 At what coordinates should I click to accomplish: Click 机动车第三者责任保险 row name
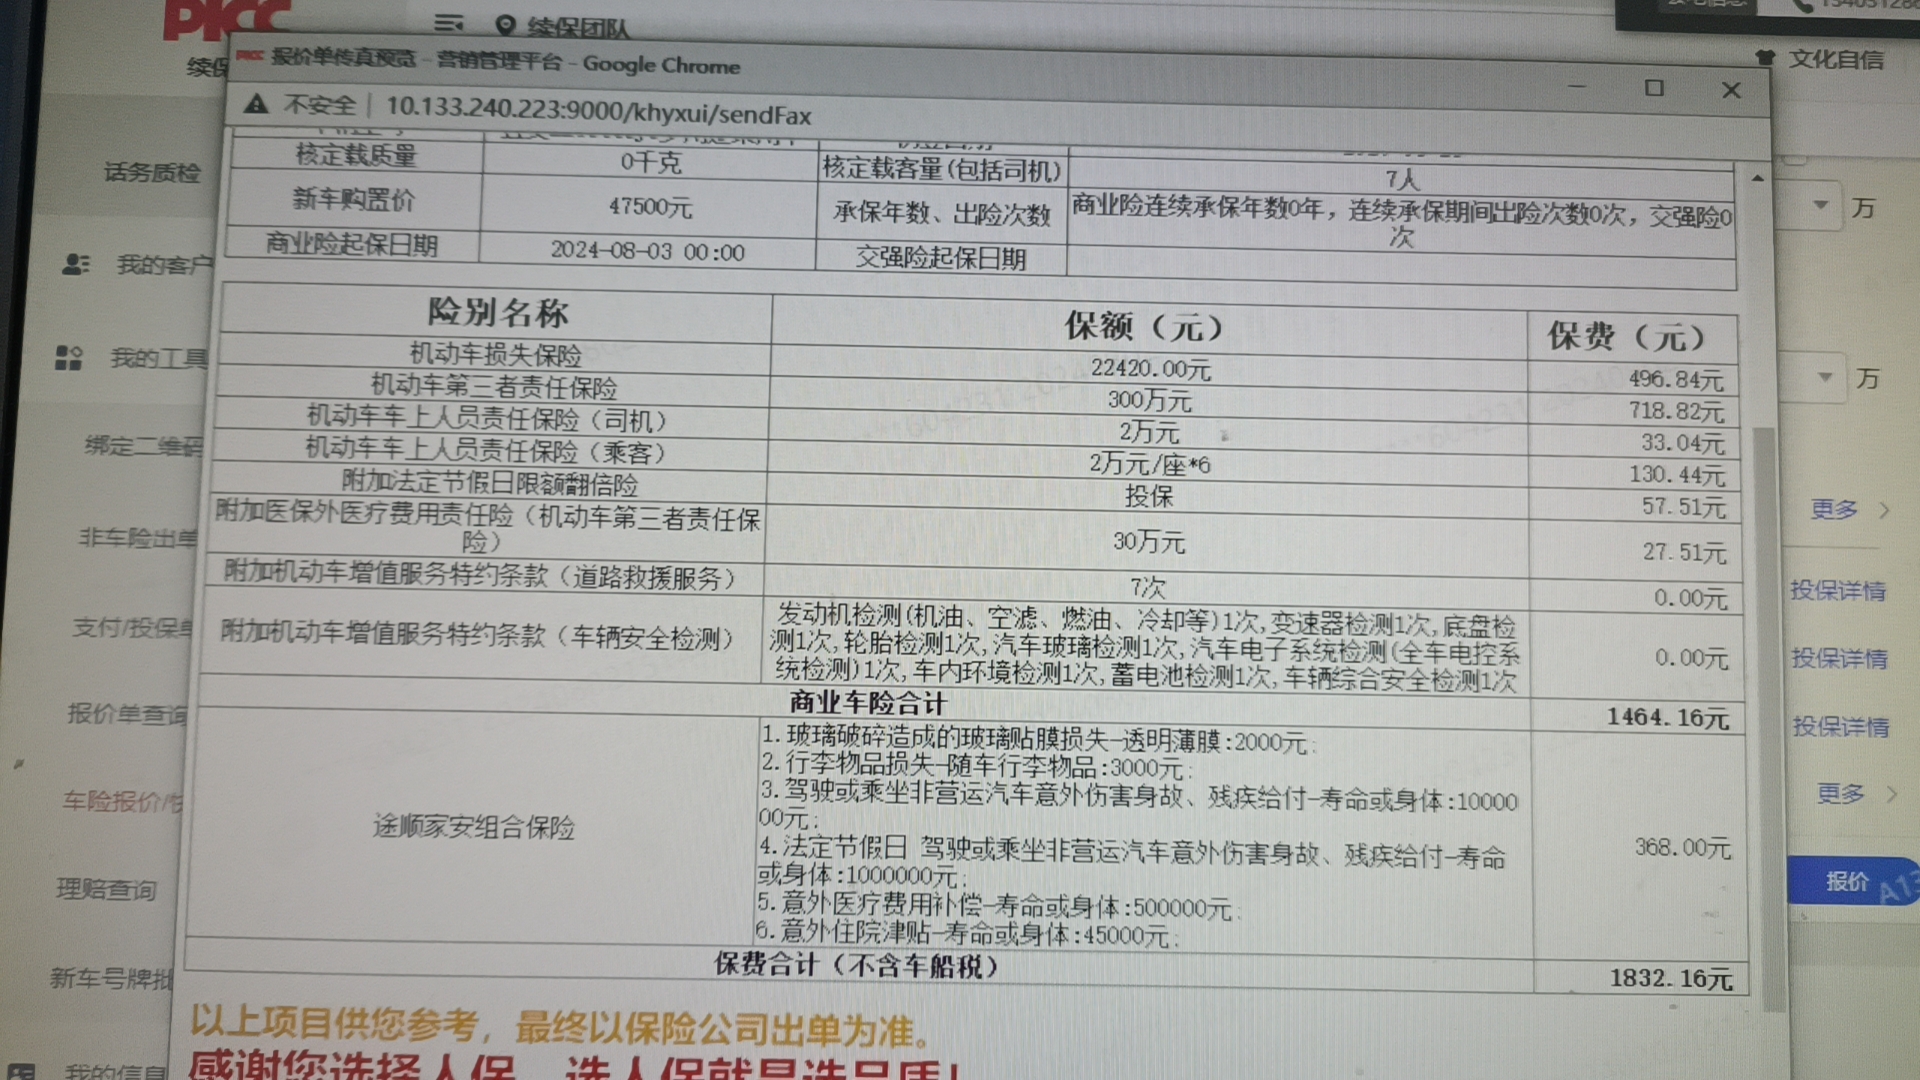coord(494,386)
